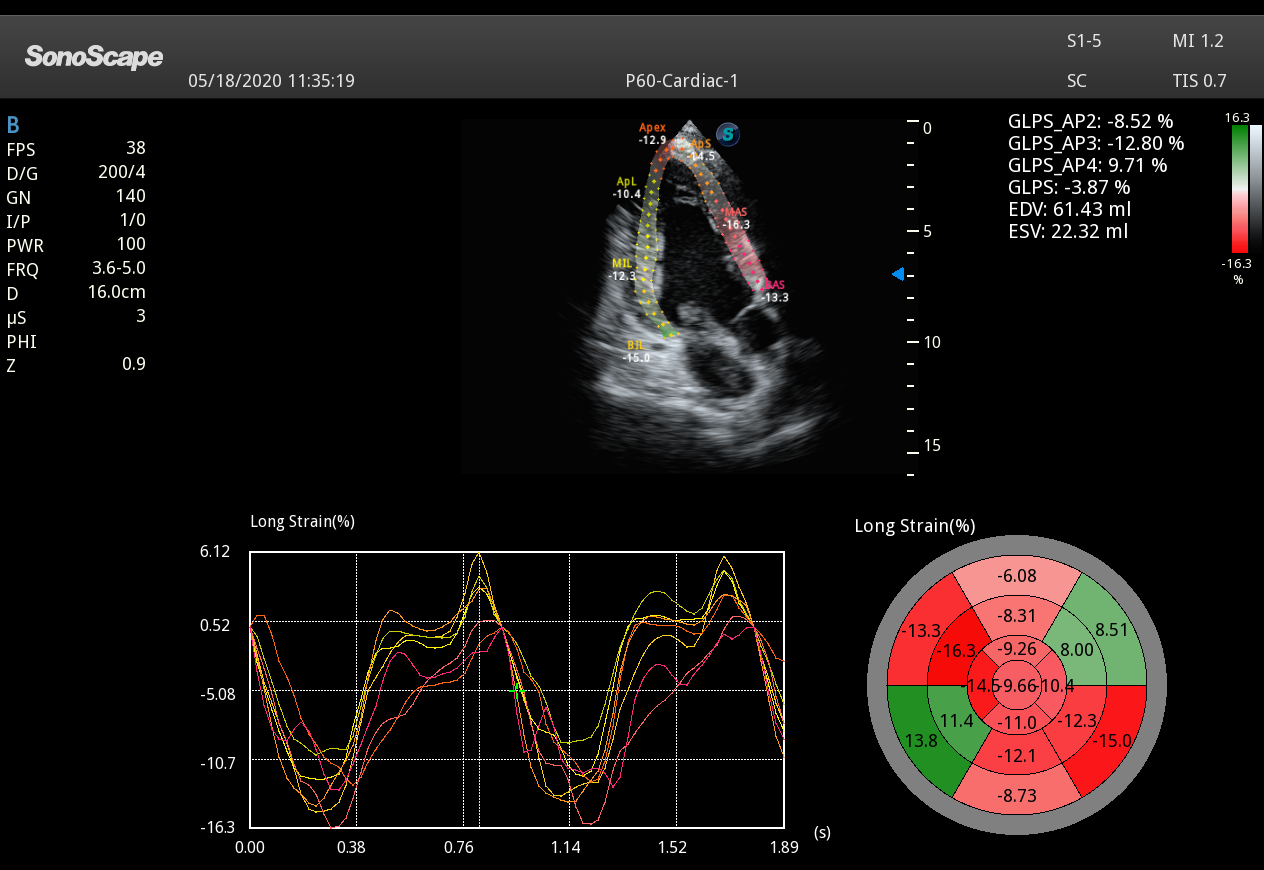The image size is (1264, 870).
Task: Select the -12.1 bullseye segment
Action: pyautogui.click(x=1017, y=754)
